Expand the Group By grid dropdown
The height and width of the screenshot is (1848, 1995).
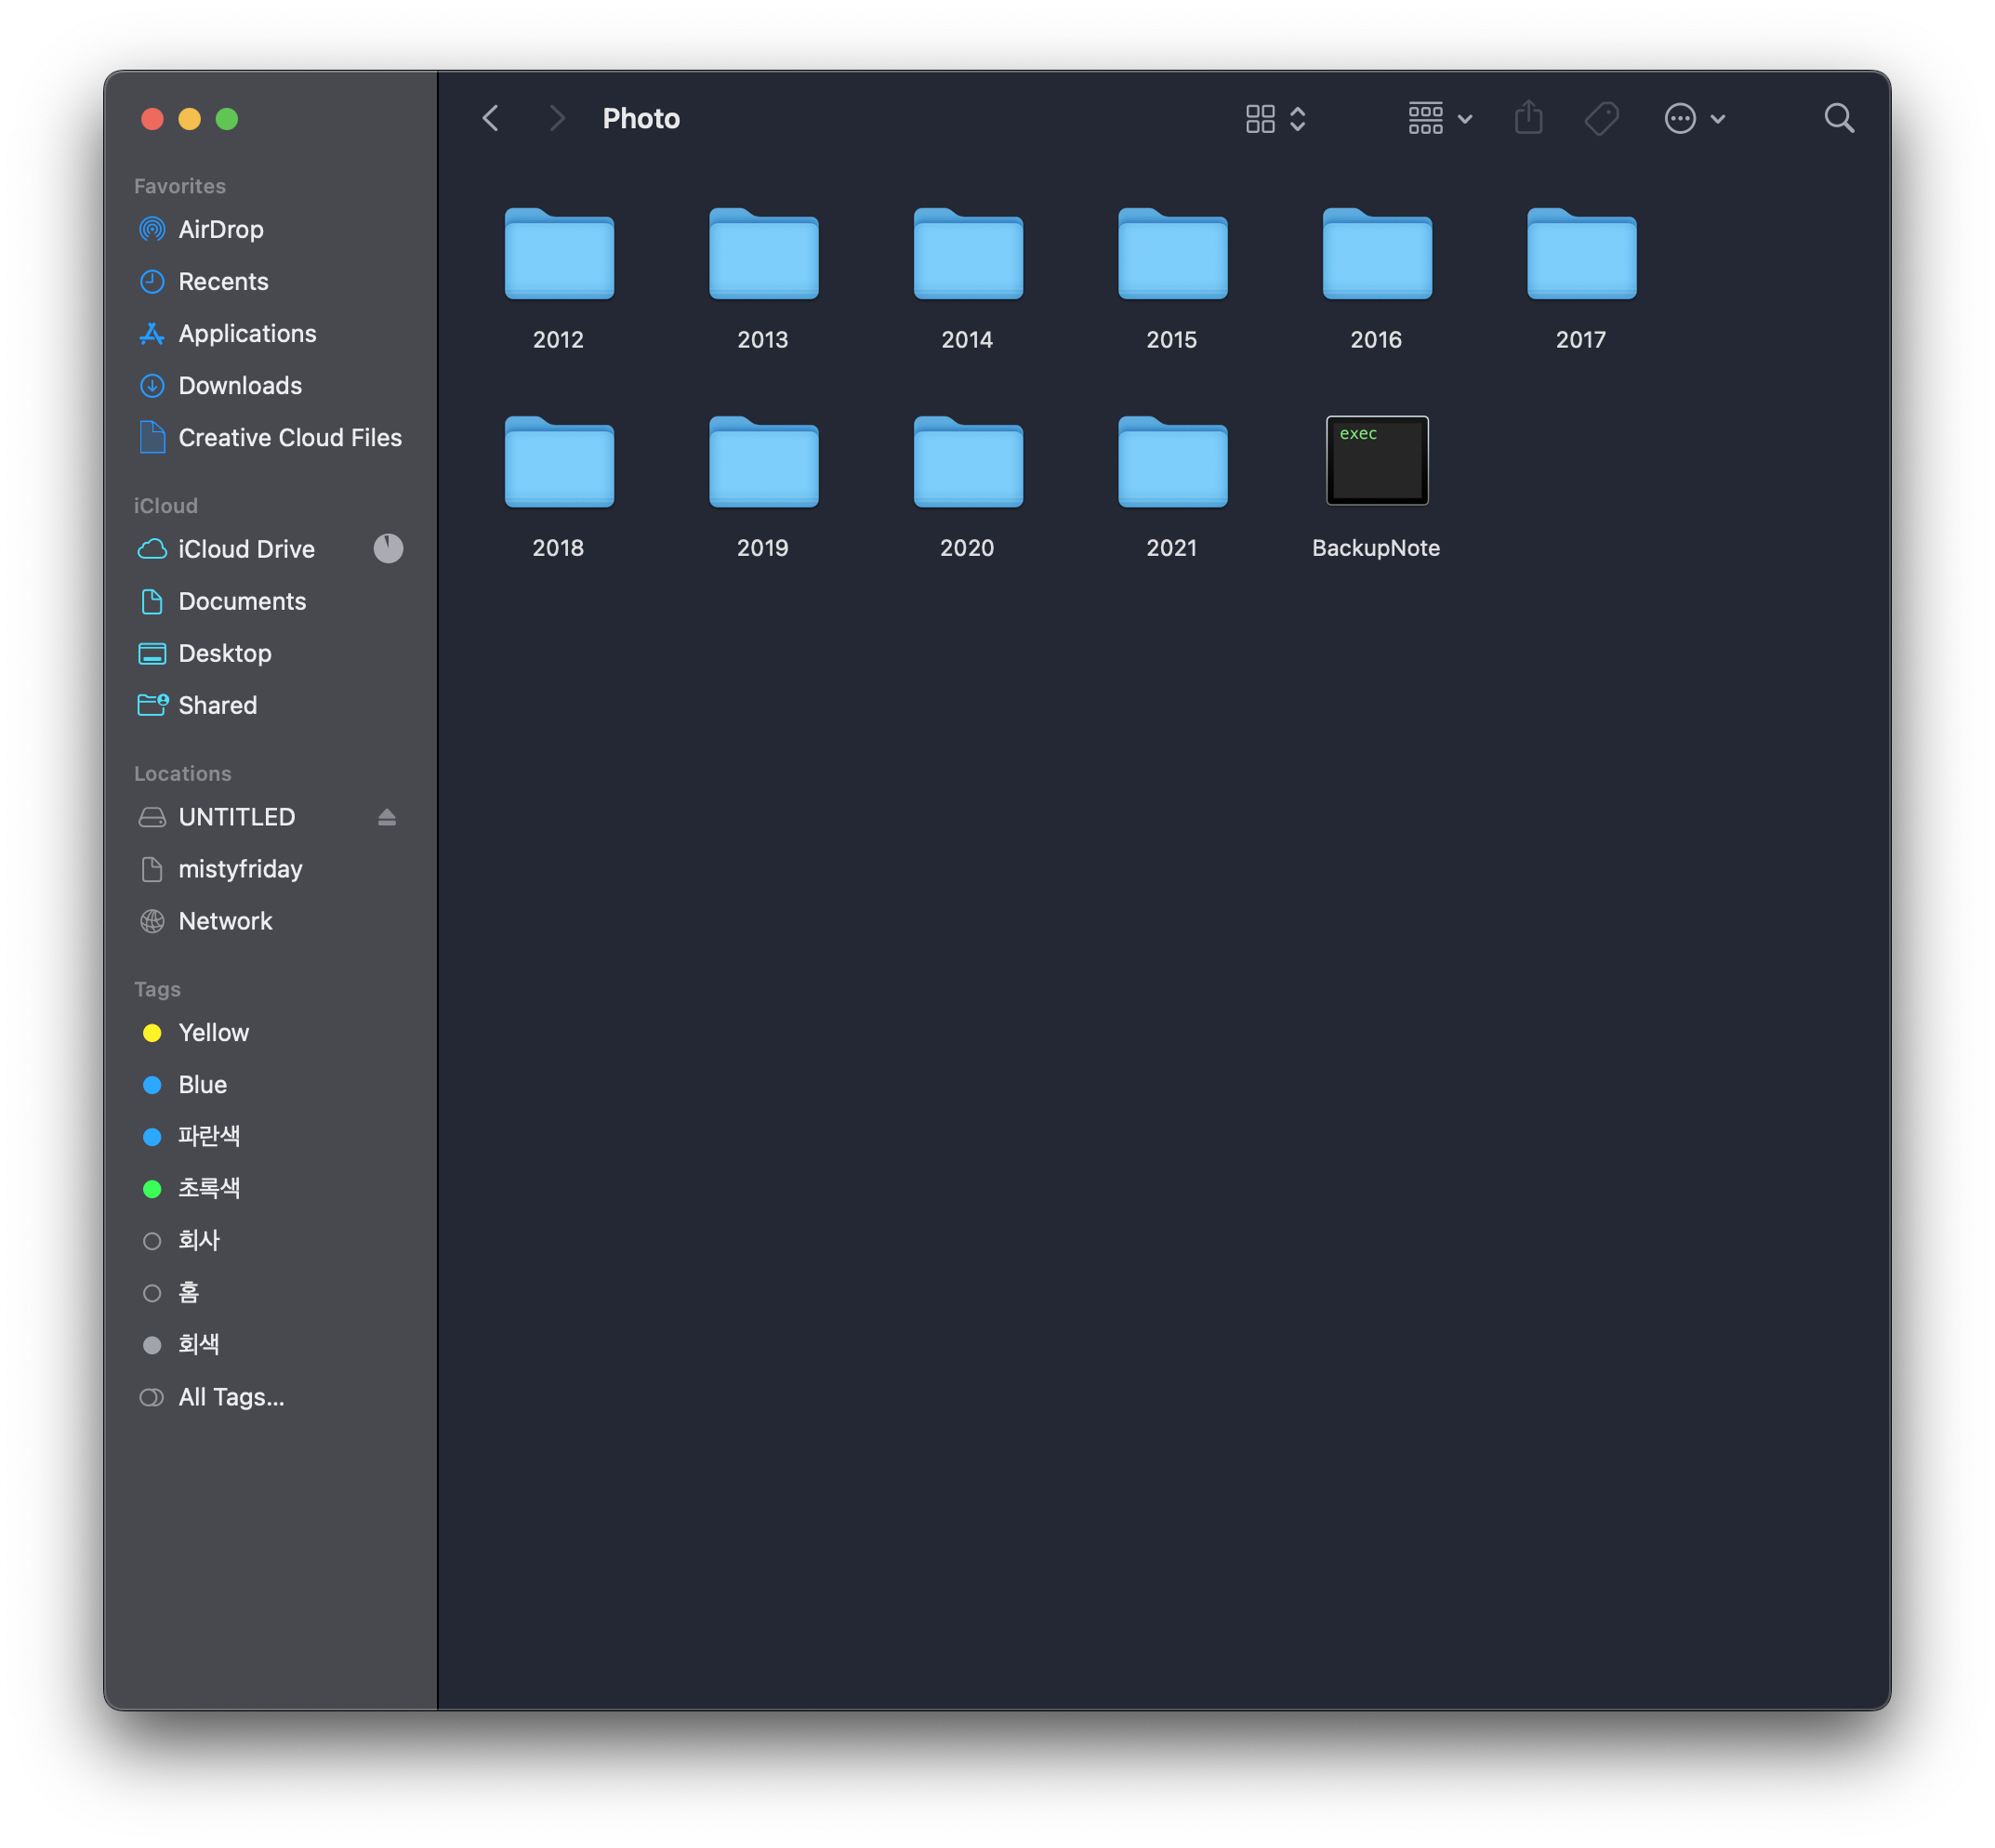(1439, 118)
